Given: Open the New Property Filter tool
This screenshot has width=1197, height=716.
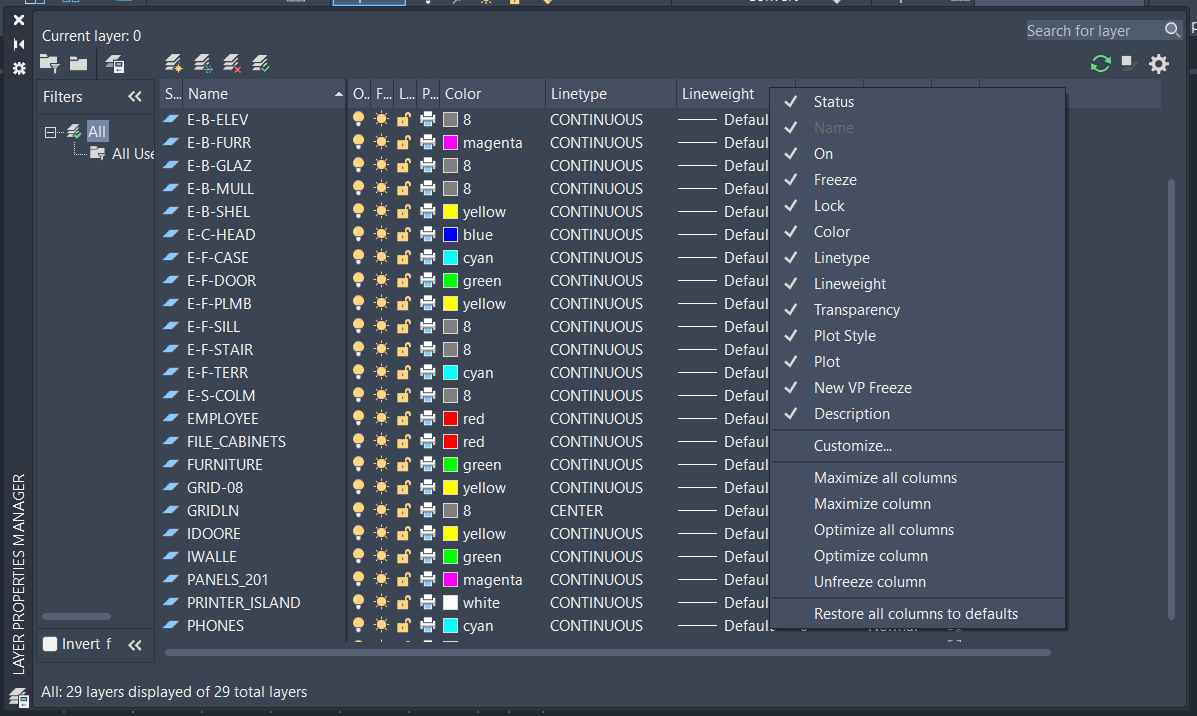Looking at the screenshot, I should [50, 64].
